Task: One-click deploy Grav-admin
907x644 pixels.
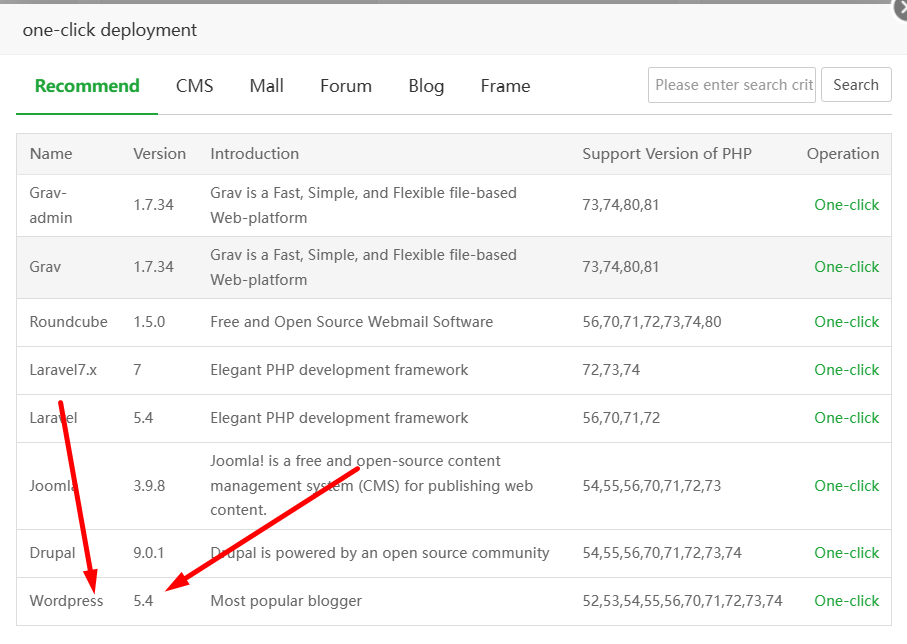Action: tap(846, 205)
